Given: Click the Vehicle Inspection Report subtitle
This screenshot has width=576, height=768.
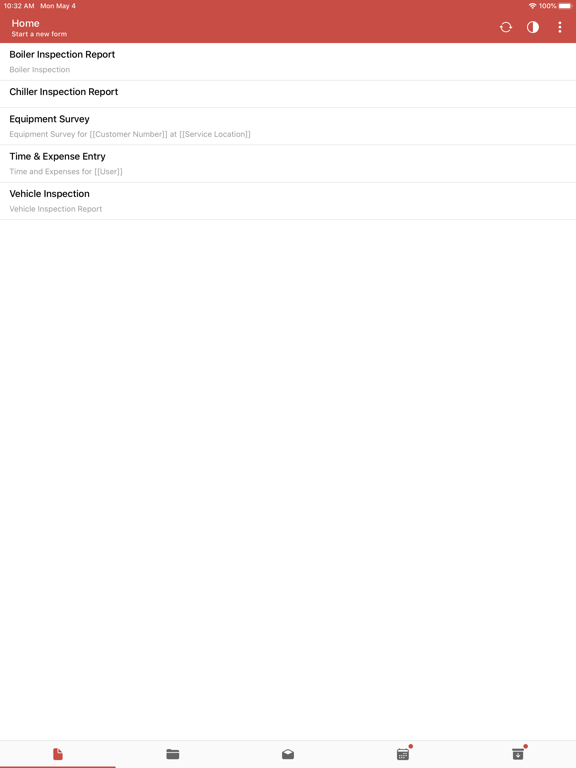Looking at the screenshot, I should pyautogui.click(x=56, y=209).
